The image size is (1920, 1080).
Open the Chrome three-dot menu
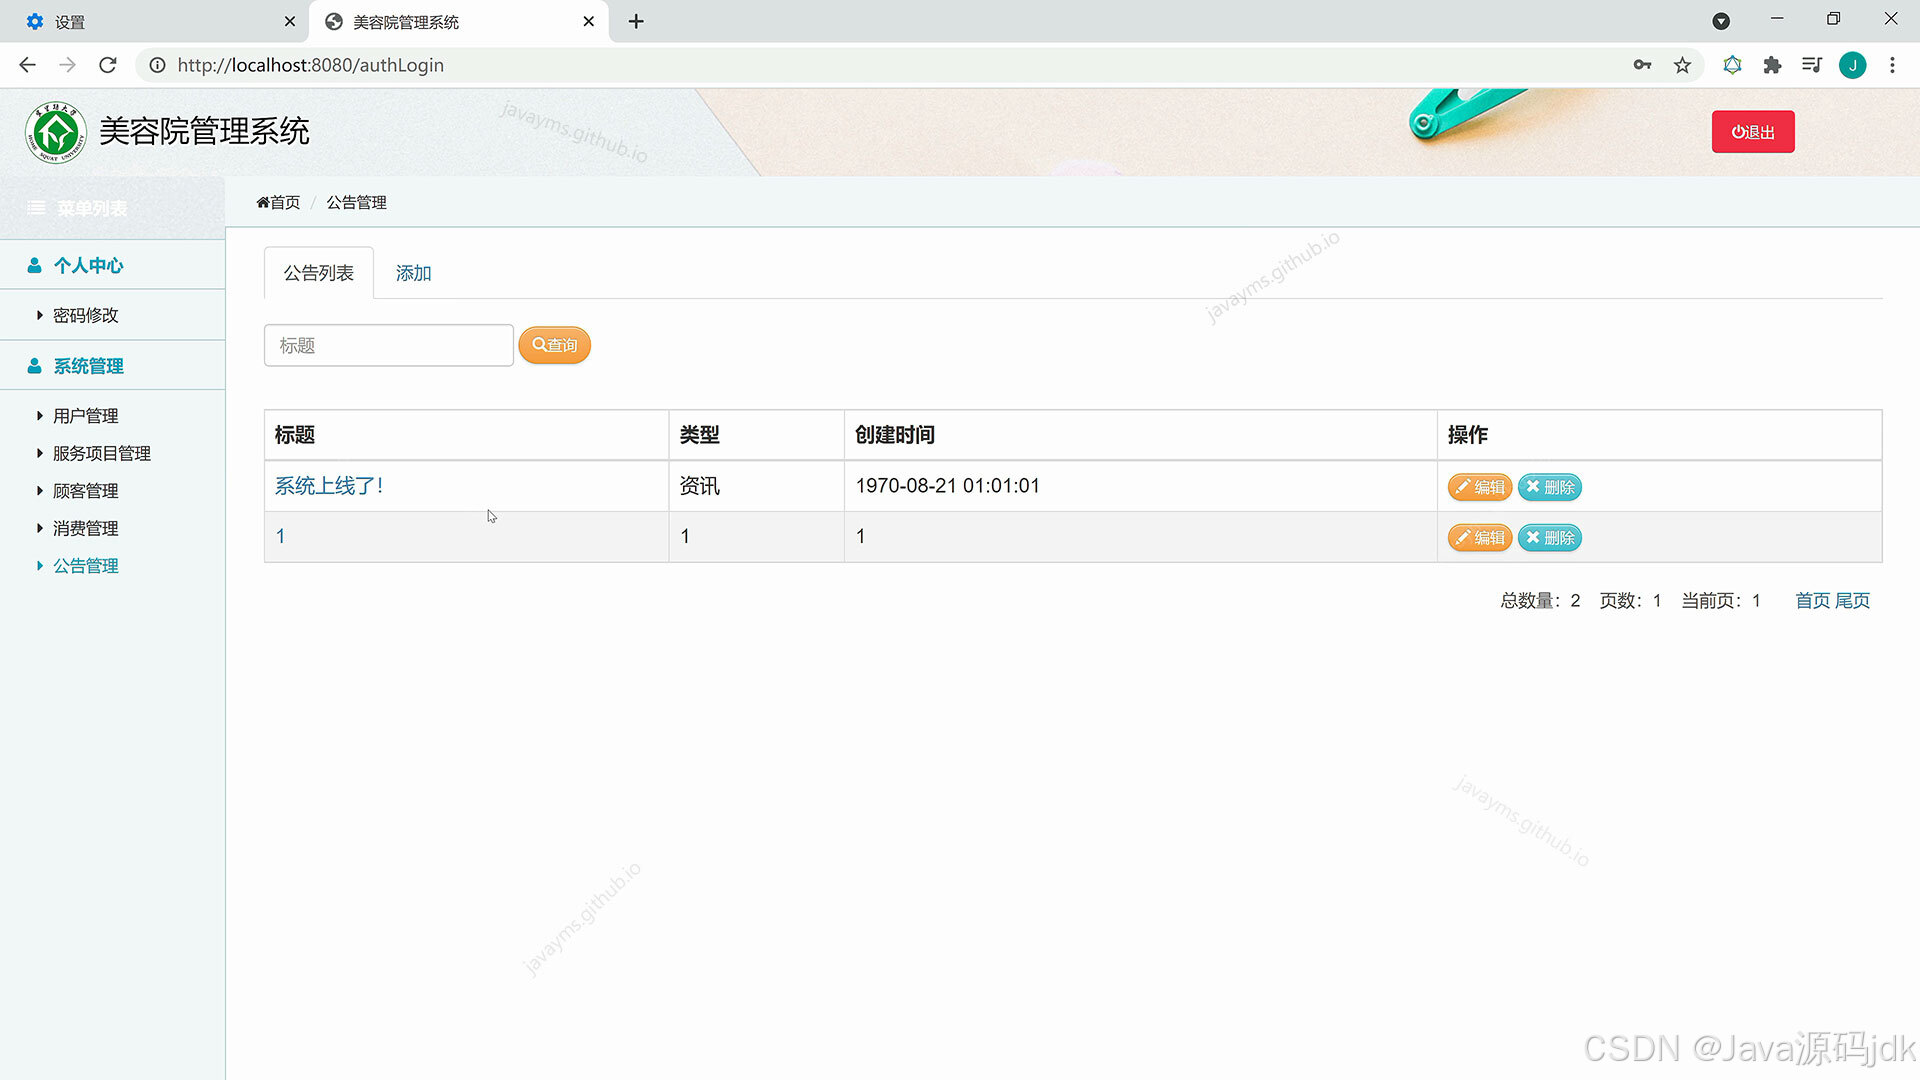pyautogui.click(x=1892, y=65)
